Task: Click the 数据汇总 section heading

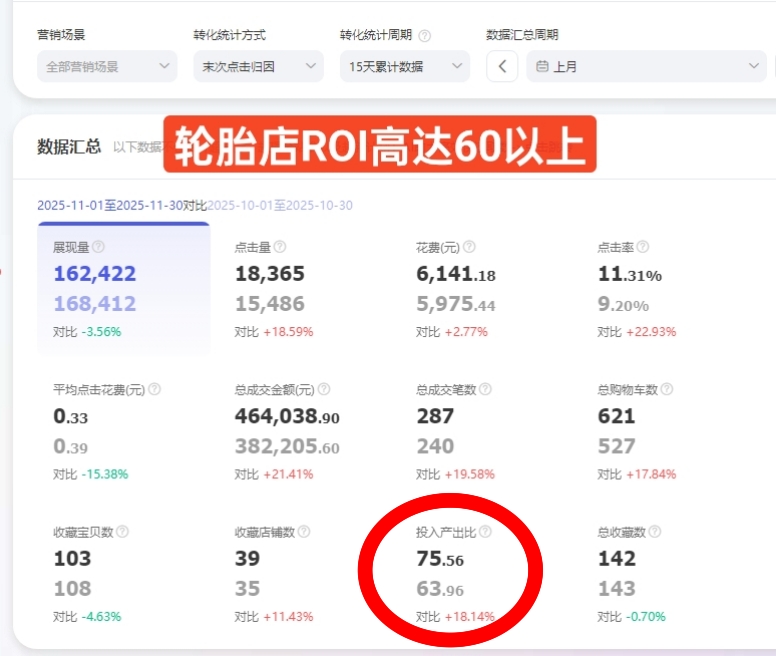Action: click(x=69, y=146)
